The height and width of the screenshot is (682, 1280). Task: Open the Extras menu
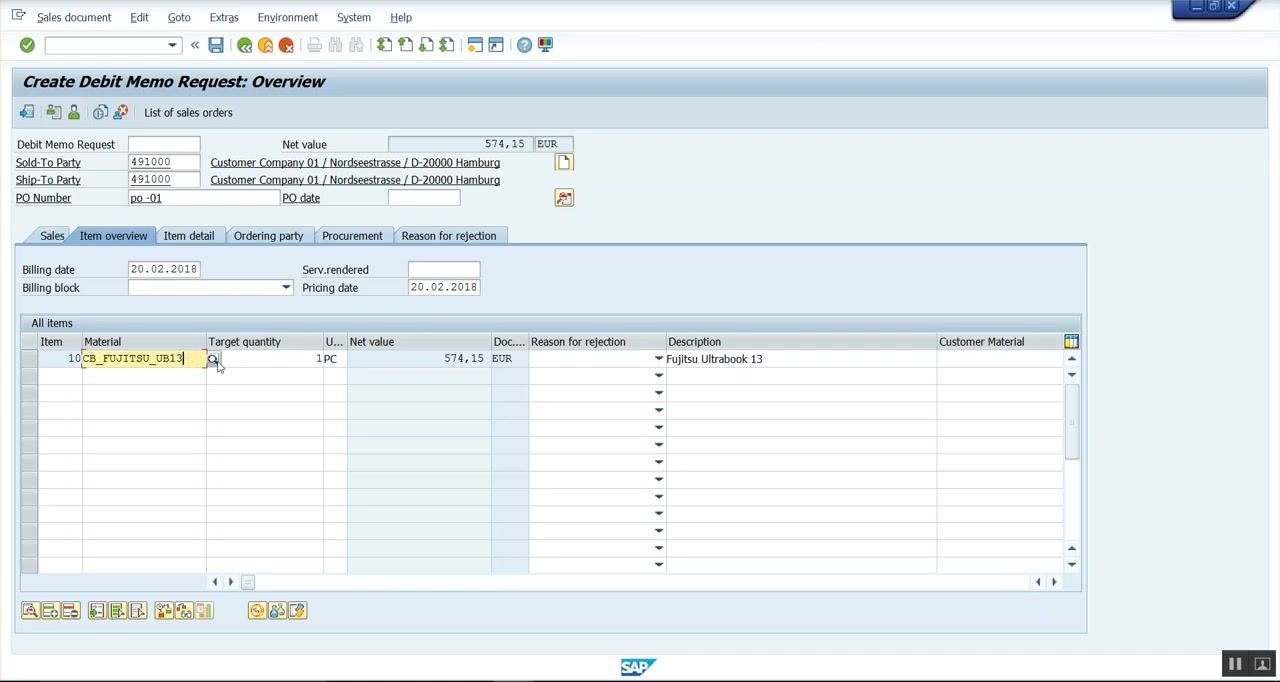[x=224, y=17]
